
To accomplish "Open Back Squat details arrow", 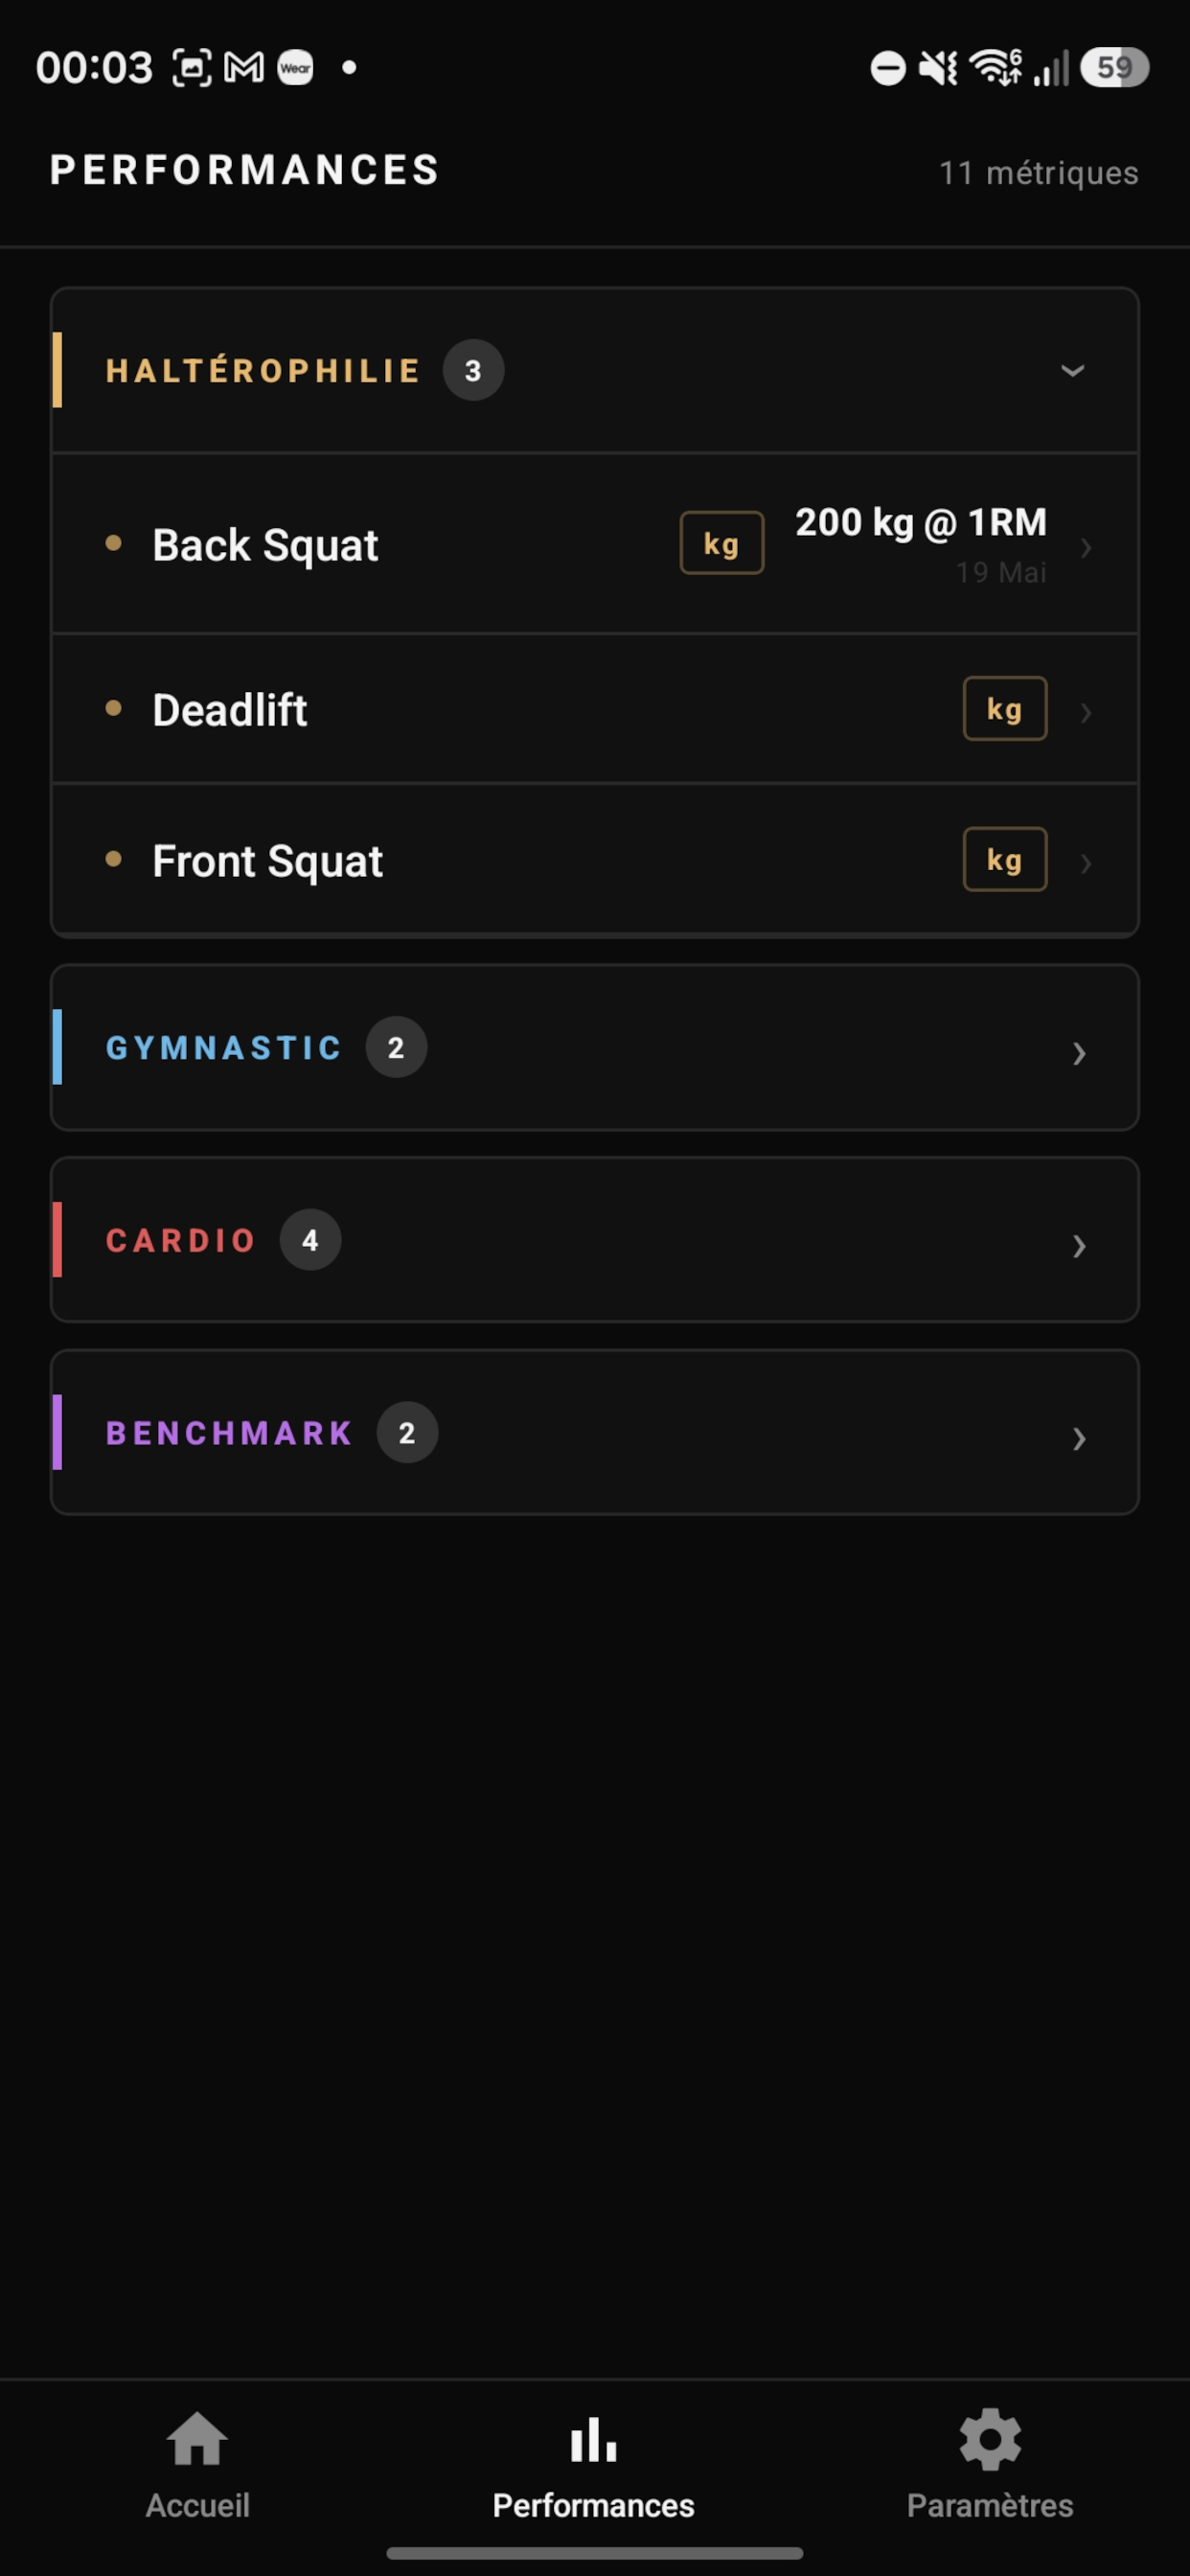I will point(1086,548).
